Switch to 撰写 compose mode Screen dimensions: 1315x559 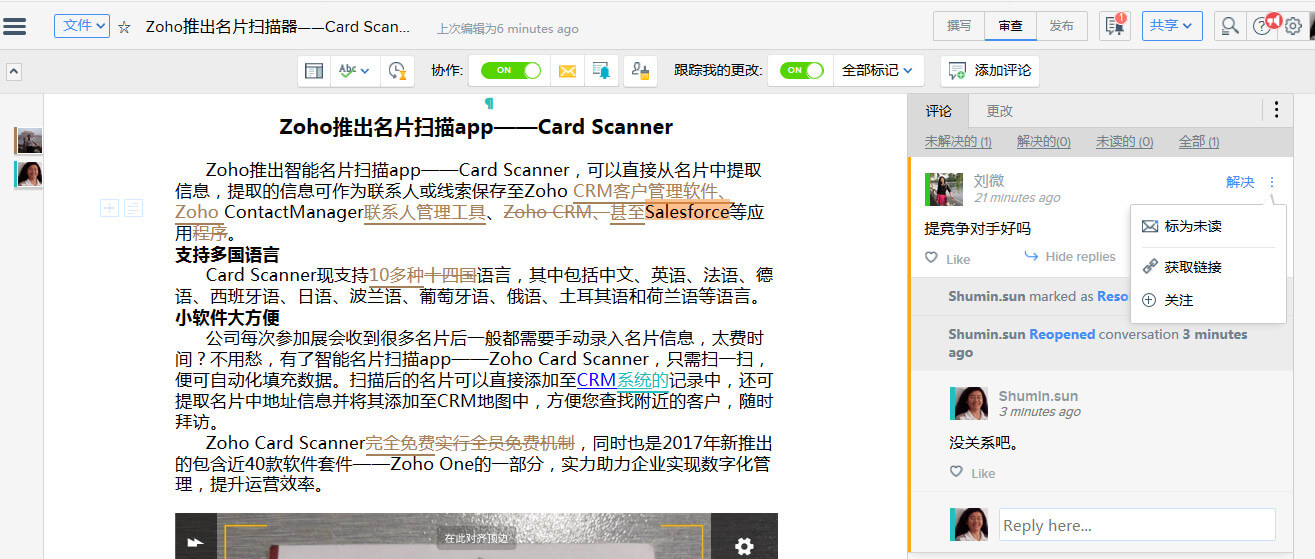tap(959, 26)
